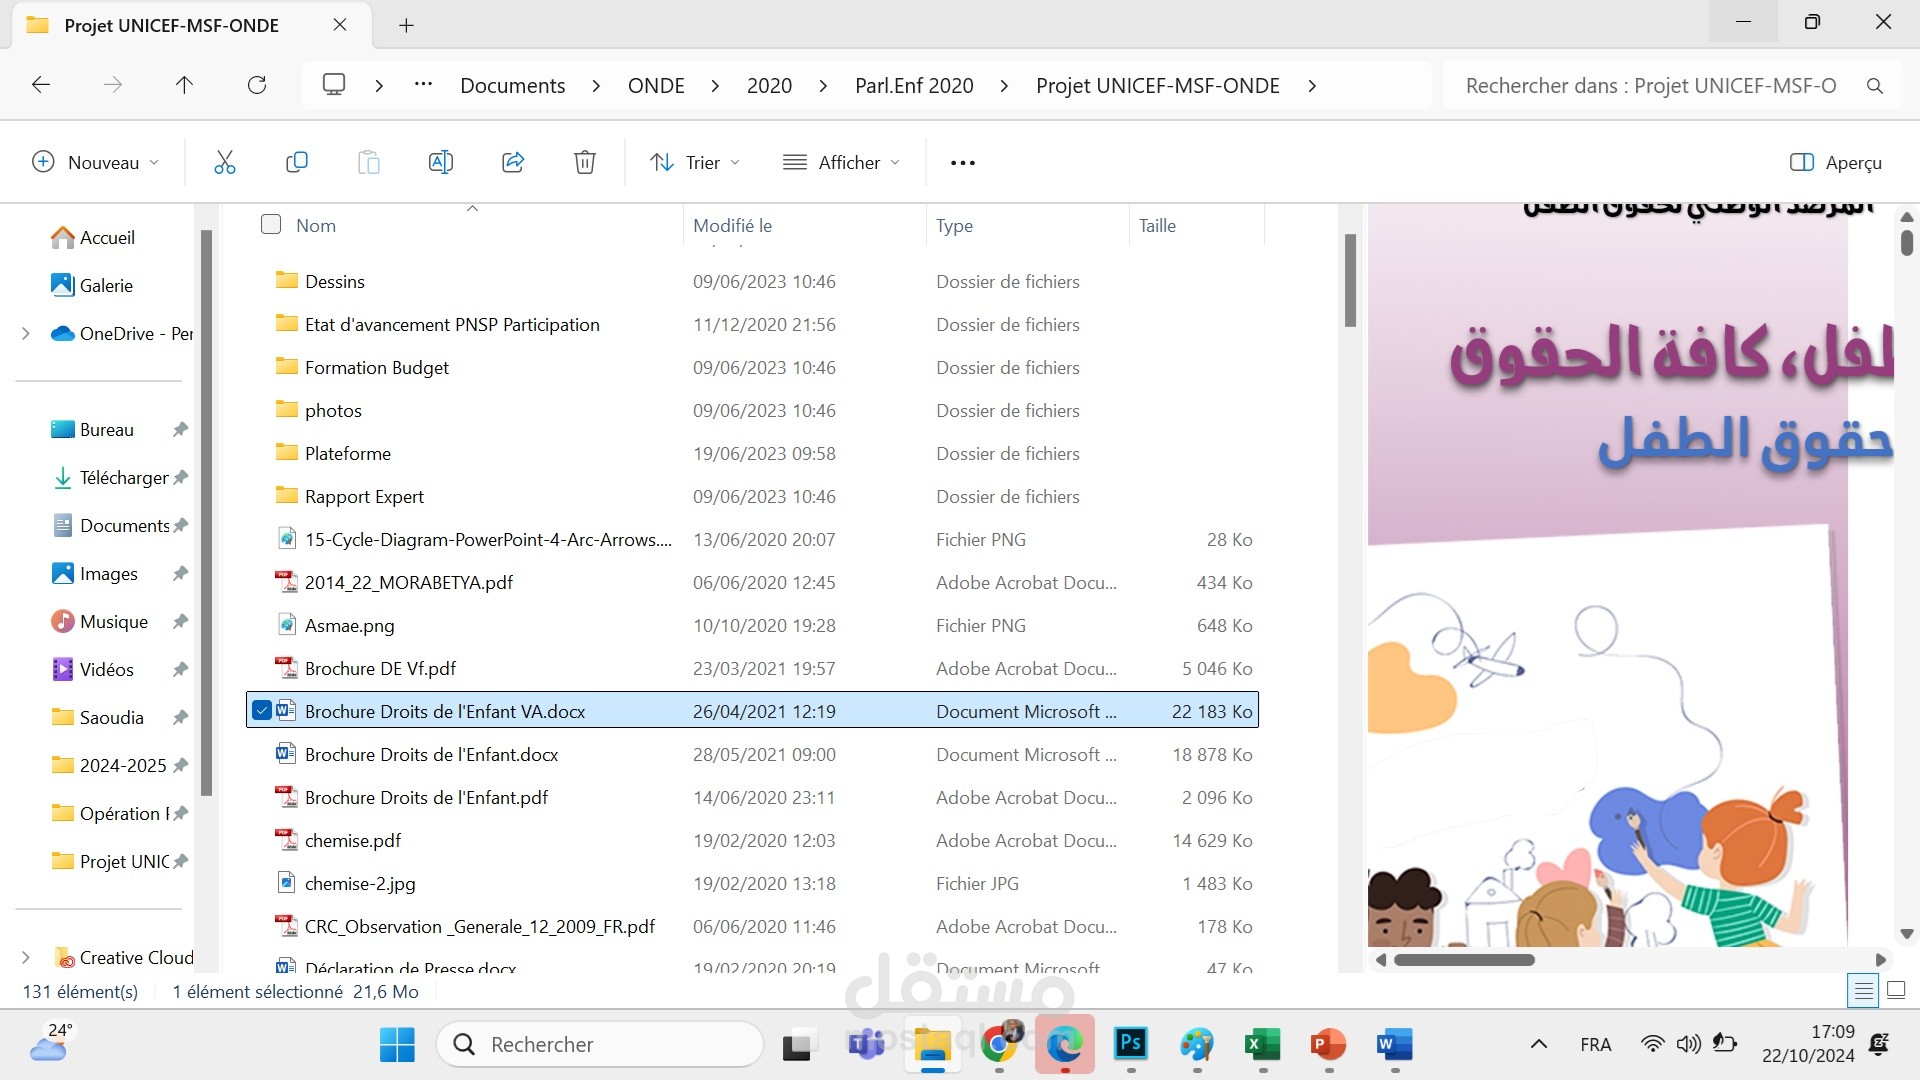Viewport: 1920px width, 1080px height.
Task: Click the Refresh icon
Action: pyautogui.click(x=257, y=85)
